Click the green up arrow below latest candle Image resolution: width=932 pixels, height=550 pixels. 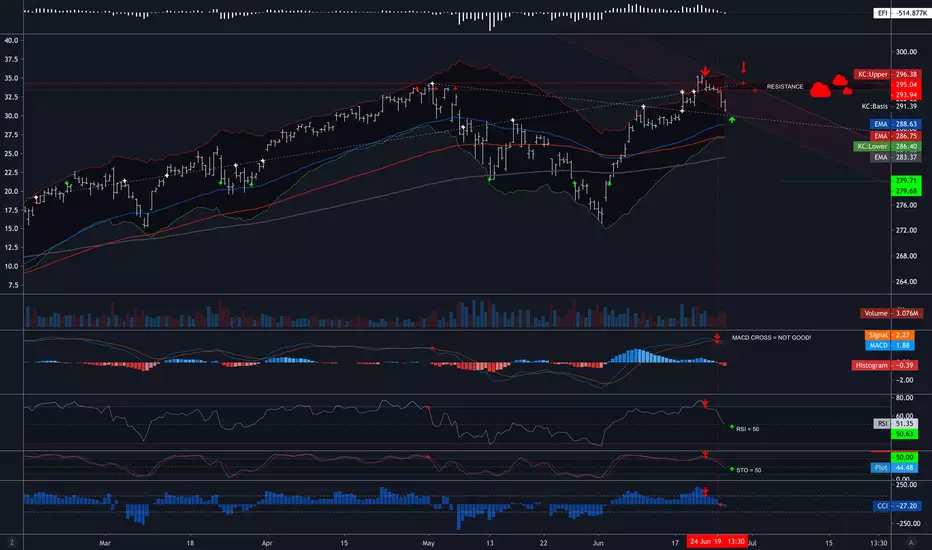tap(732, 120)
